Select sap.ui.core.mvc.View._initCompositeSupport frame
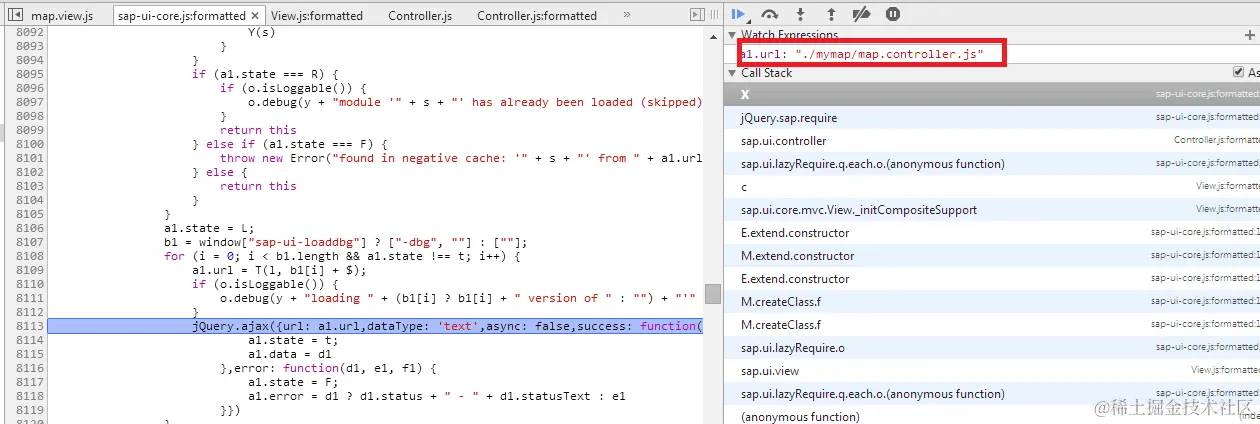The image size is (1260, 424). [x=992, y=209]
